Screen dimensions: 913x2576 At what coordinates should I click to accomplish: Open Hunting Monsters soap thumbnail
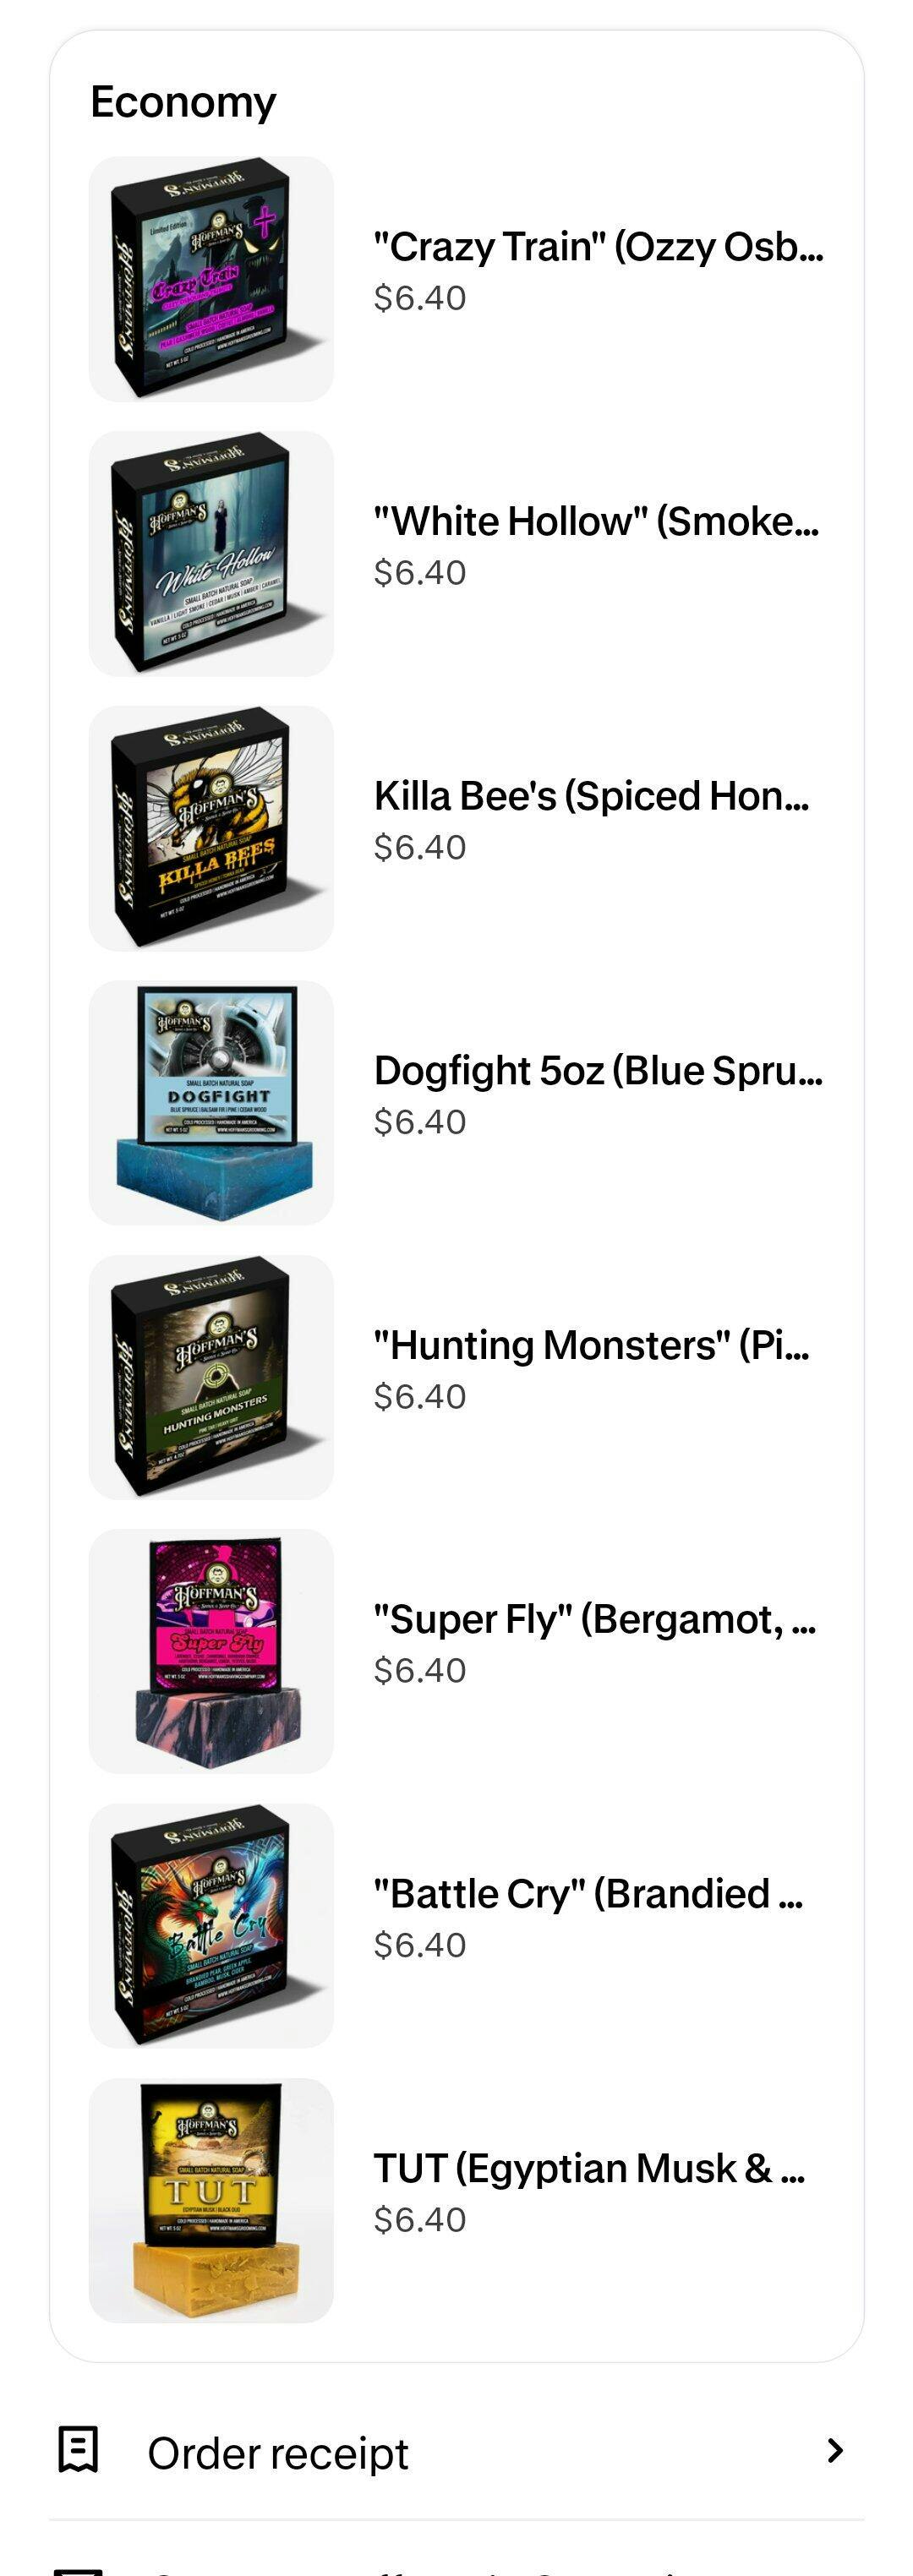(211, 1377)
